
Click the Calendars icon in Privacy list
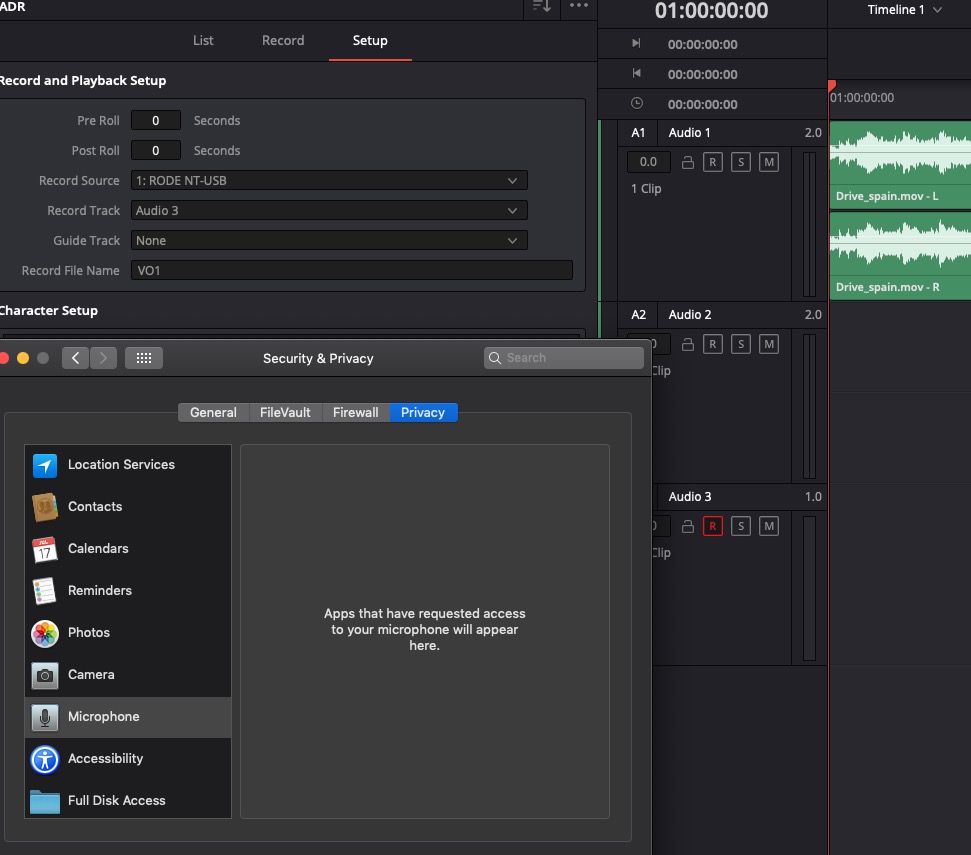click(x=45, y=549)
